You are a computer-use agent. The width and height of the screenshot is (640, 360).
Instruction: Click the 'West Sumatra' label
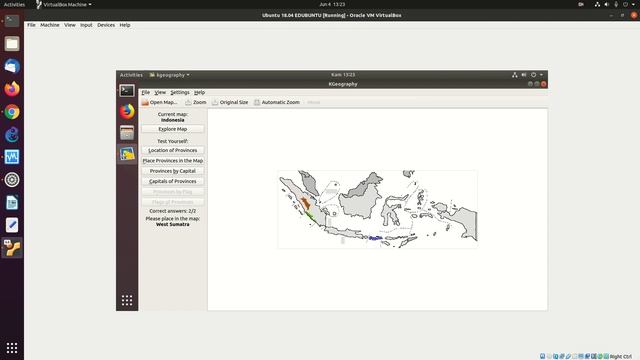tap(173, 224)
